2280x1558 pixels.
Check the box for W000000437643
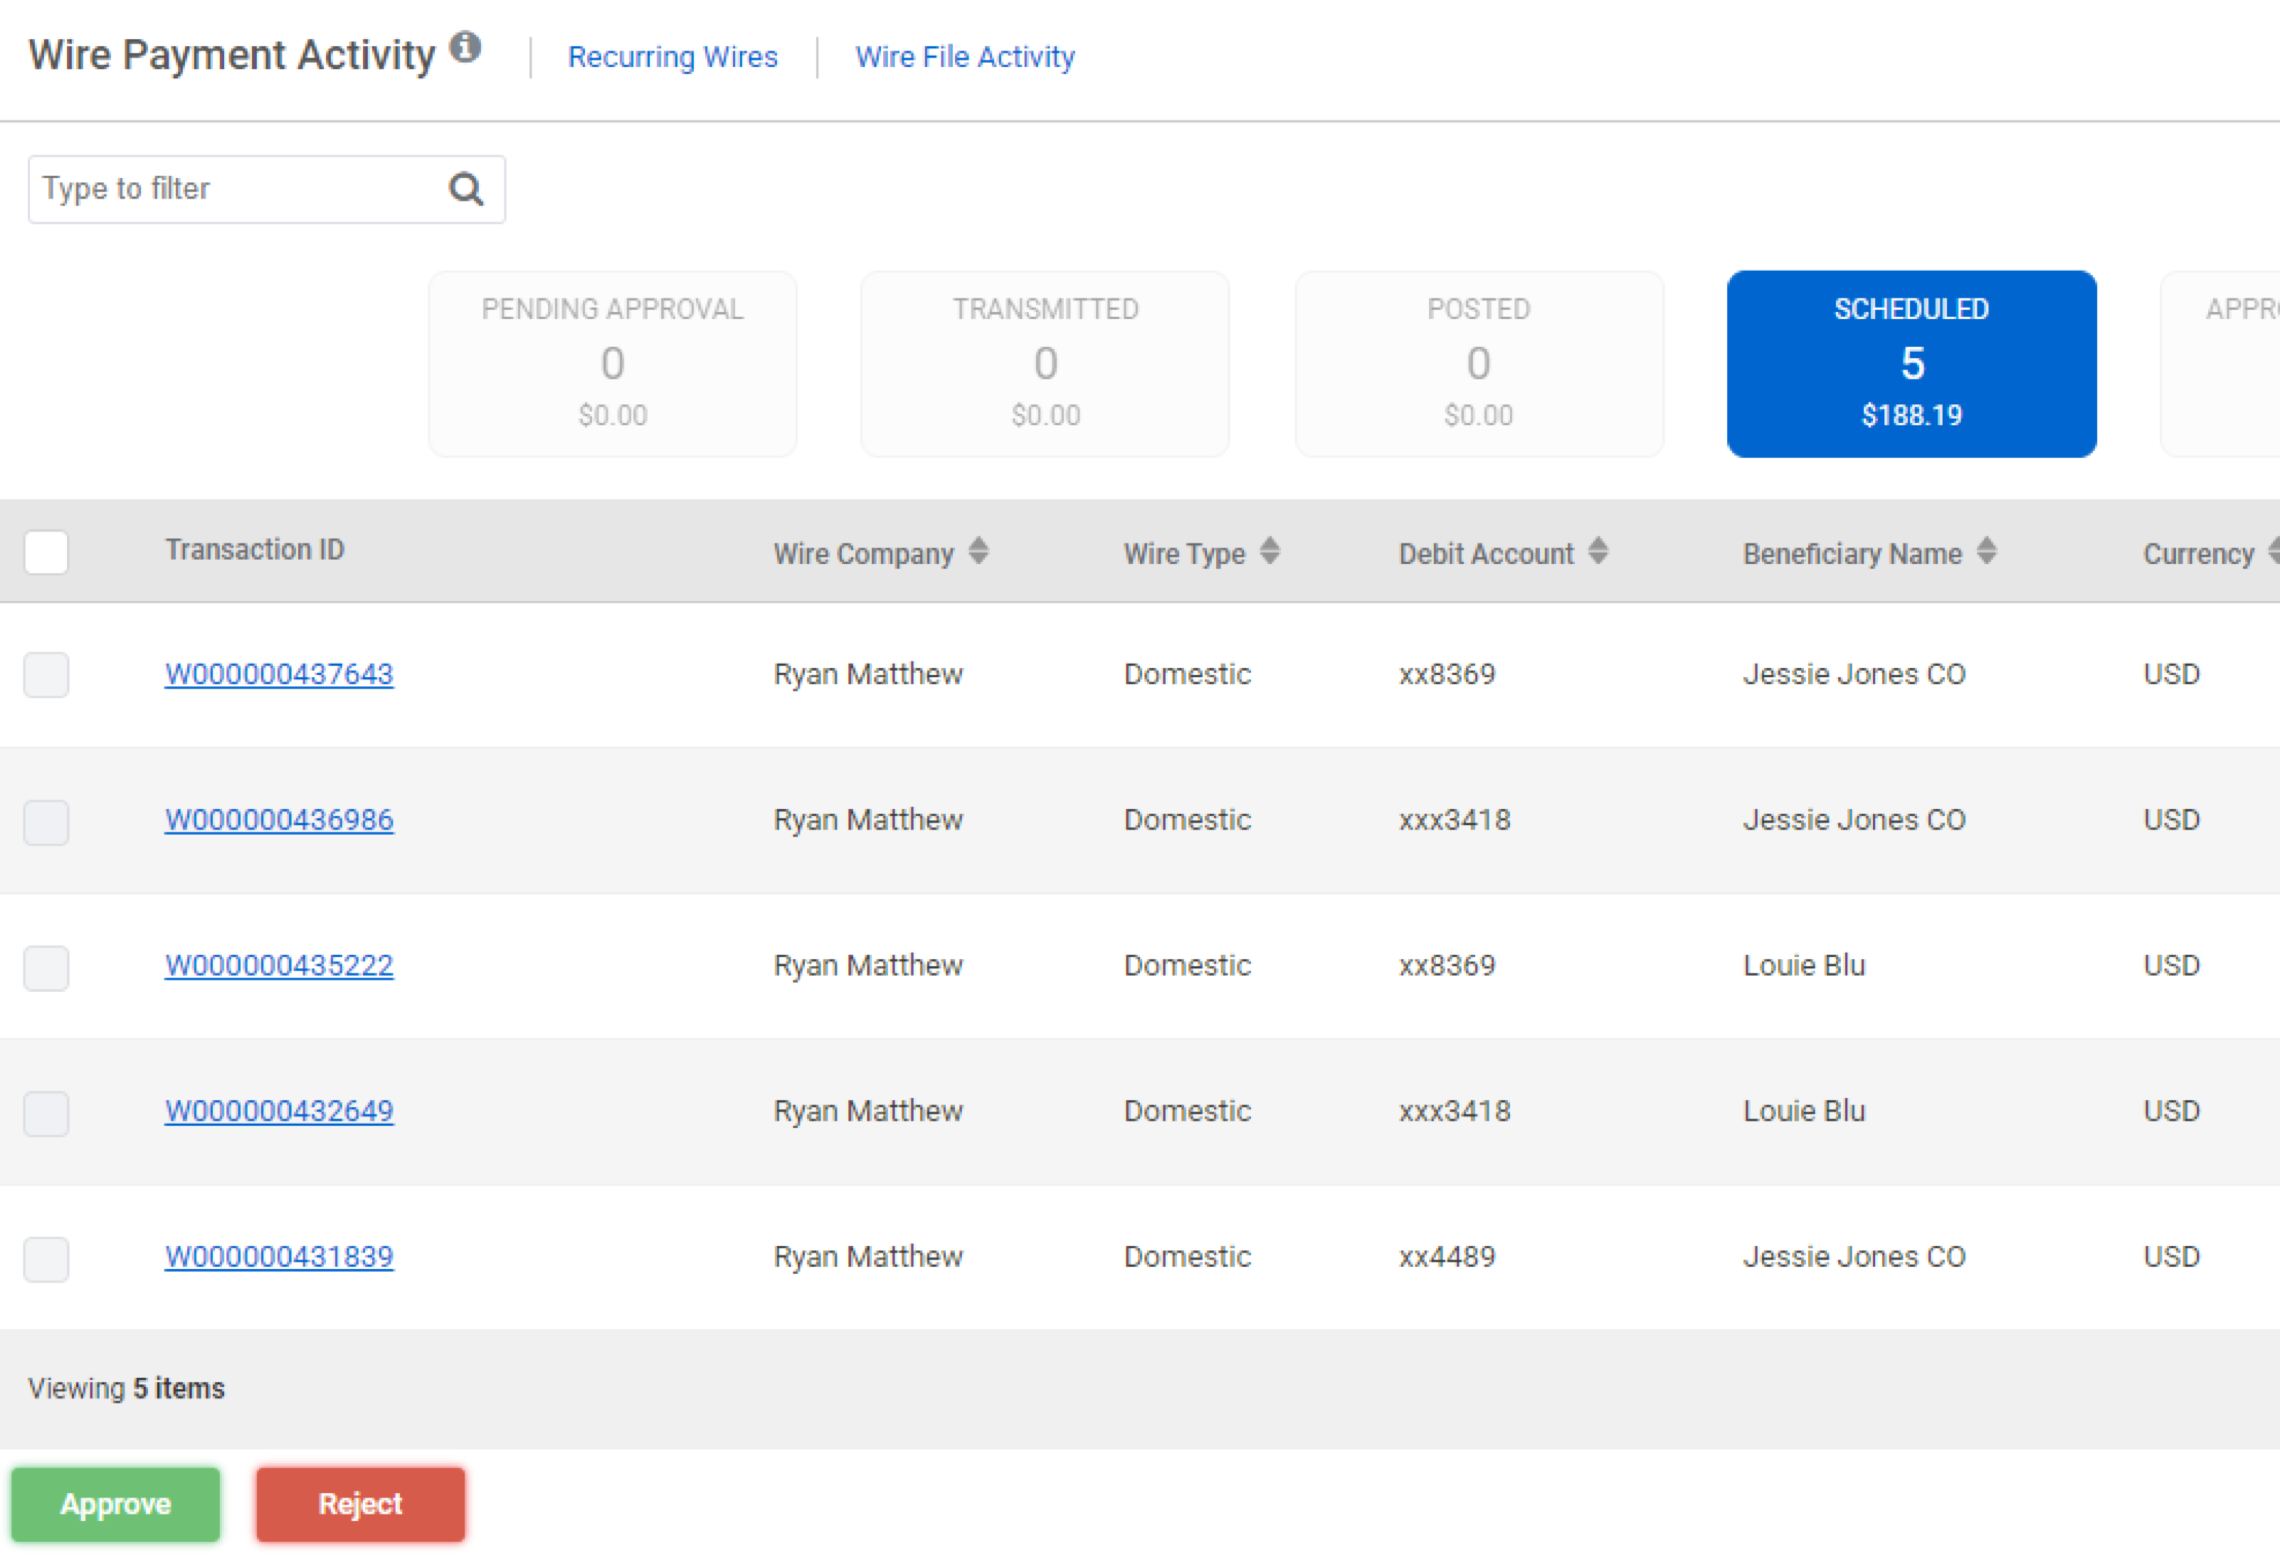click(46, 675)
